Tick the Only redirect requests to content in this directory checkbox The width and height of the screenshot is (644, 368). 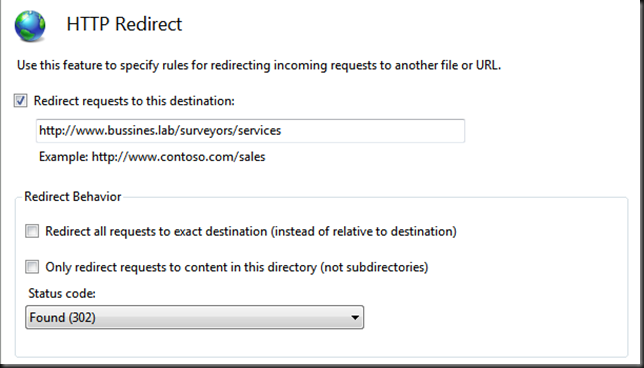32,267
